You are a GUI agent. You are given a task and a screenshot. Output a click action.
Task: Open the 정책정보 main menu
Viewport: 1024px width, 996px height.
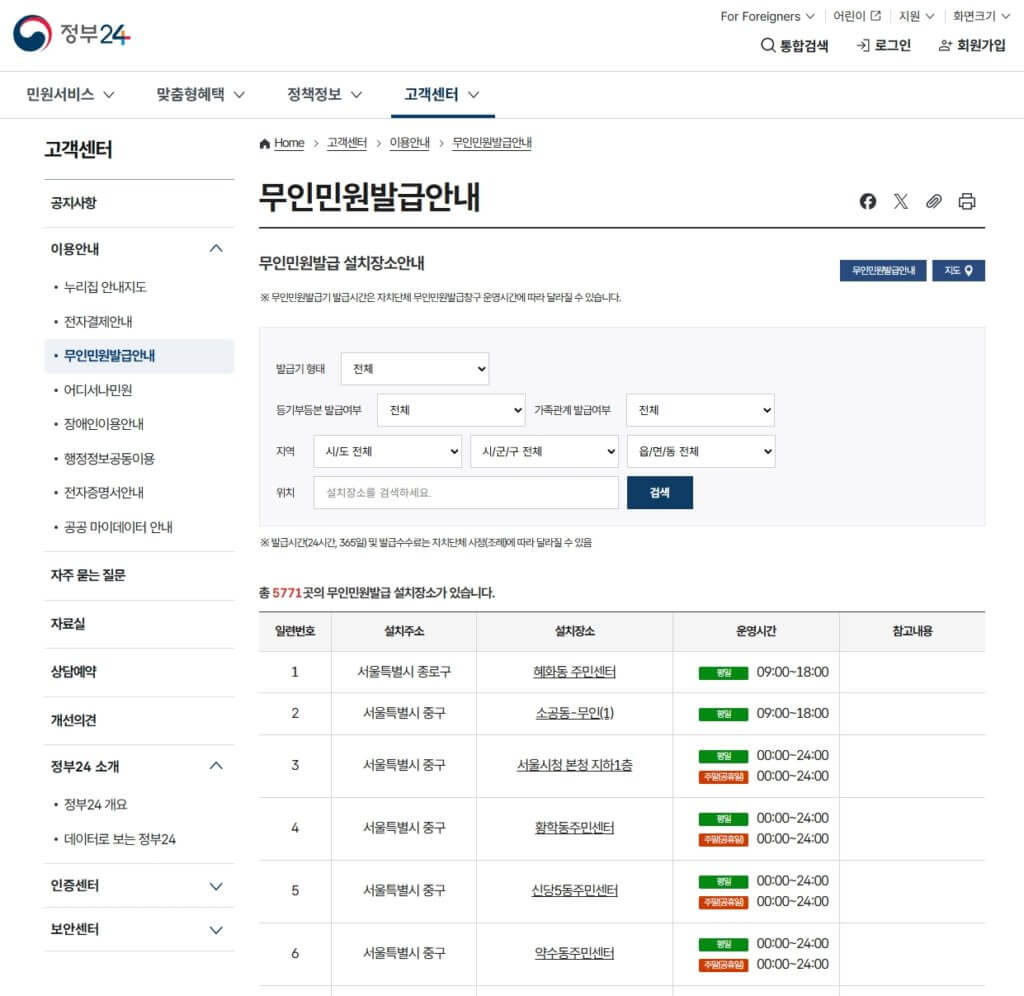click(x=324, y=95)
